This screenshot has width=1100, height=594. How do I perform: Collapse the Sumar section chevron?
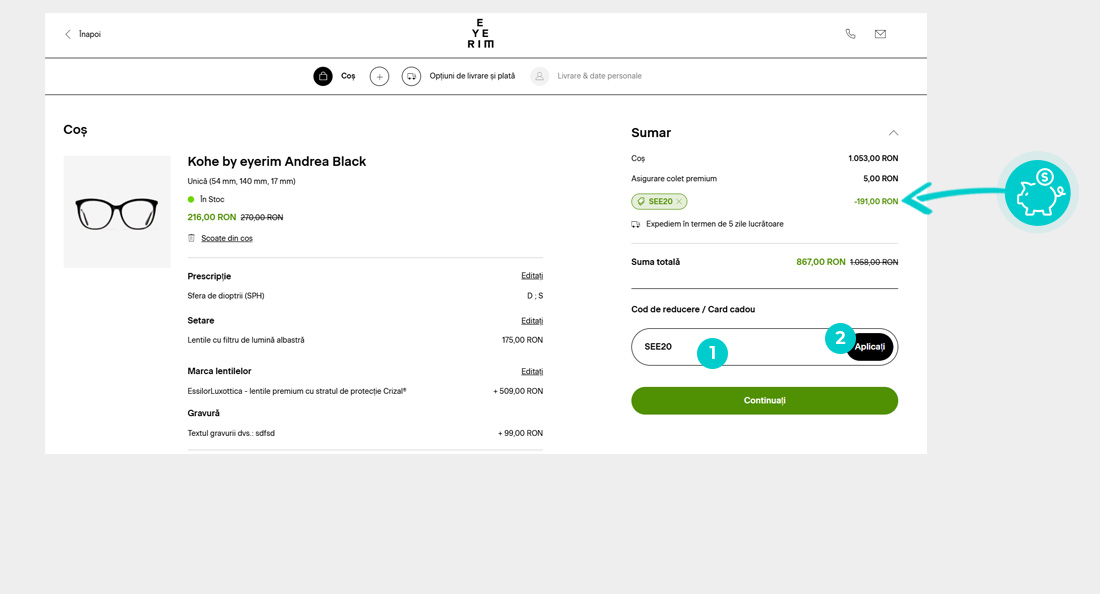pos(893,133)
